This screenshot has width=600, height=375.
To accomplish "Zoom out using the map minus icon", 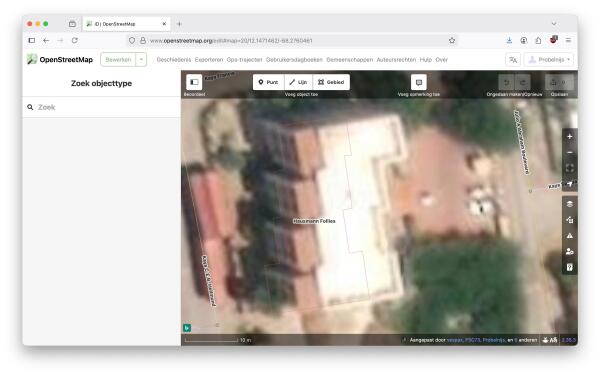I will click(569, 152).
